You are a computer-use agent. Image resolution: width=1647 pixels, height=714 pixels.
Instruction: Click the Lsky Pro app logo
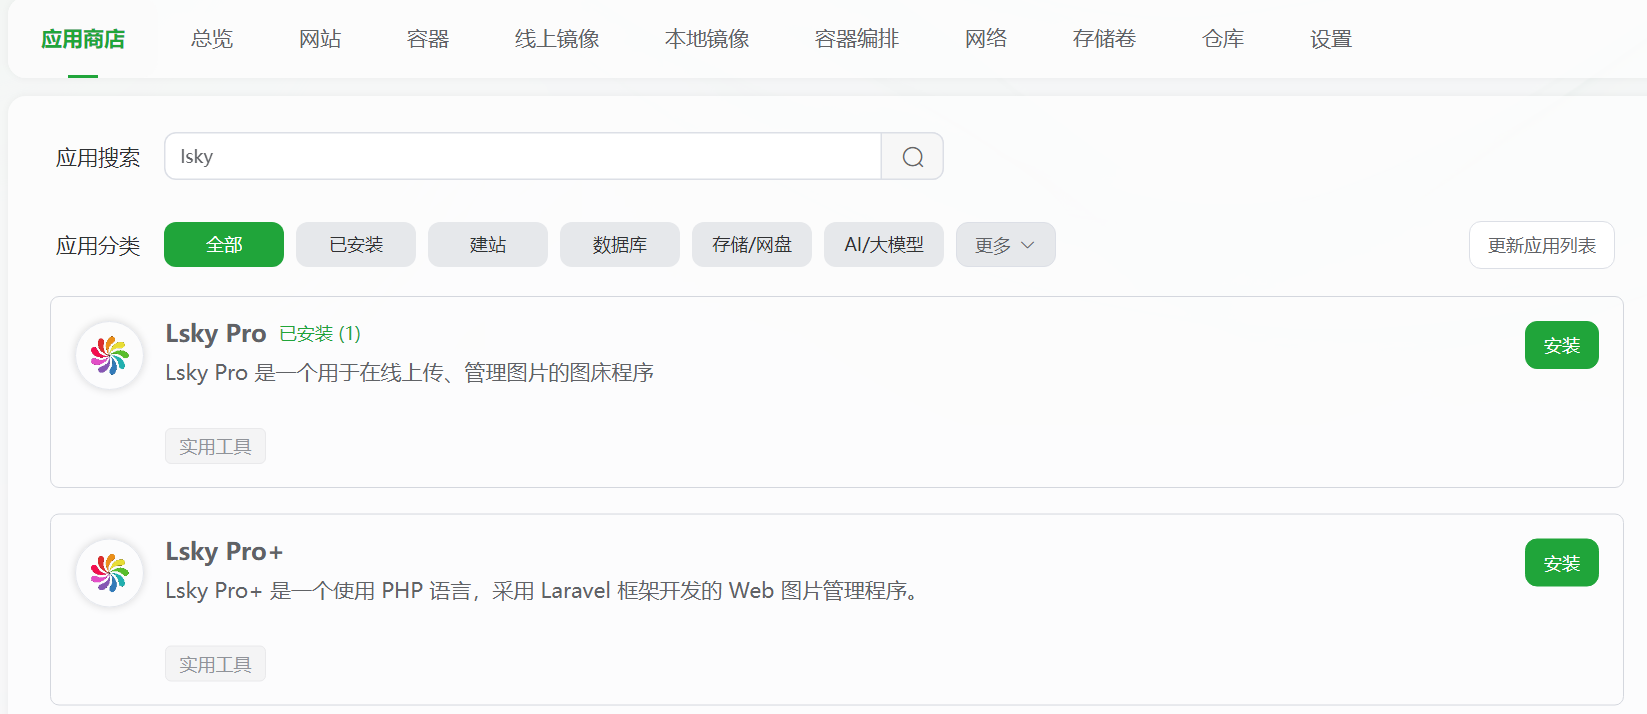coord(110,355)
